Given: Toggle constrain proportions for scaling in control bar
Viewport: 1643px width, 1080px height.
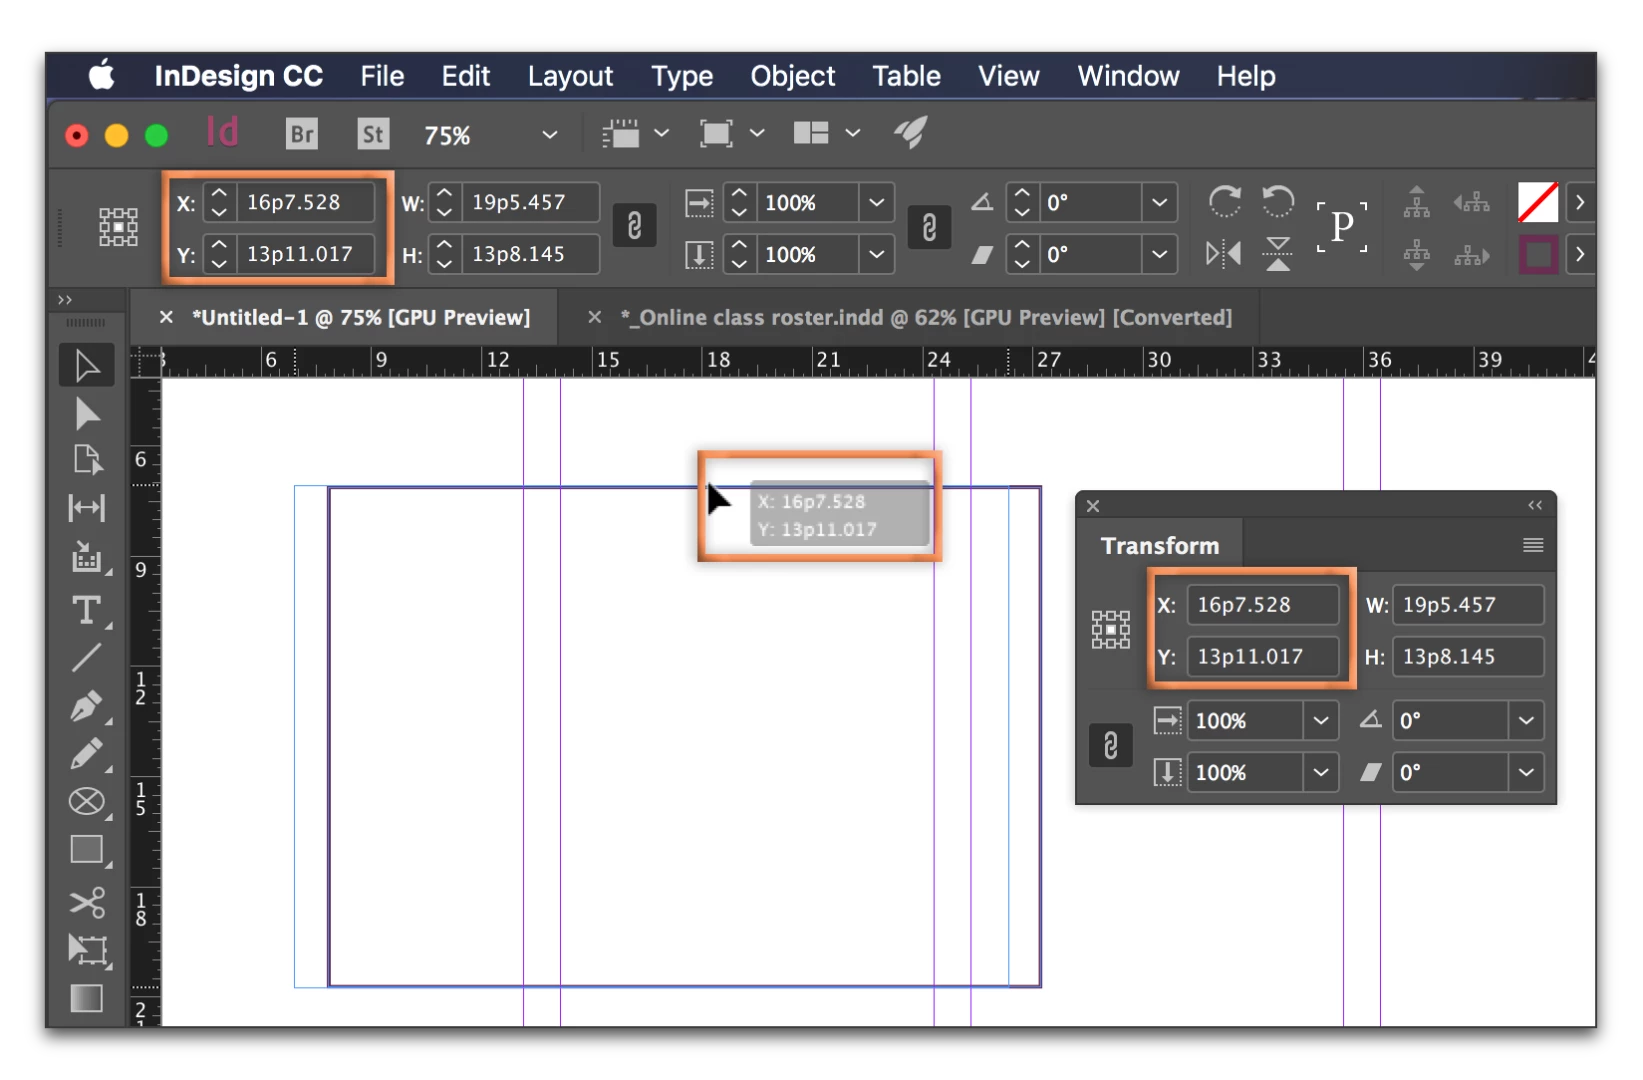Looking at the screenshot, I should coord(929,227).
